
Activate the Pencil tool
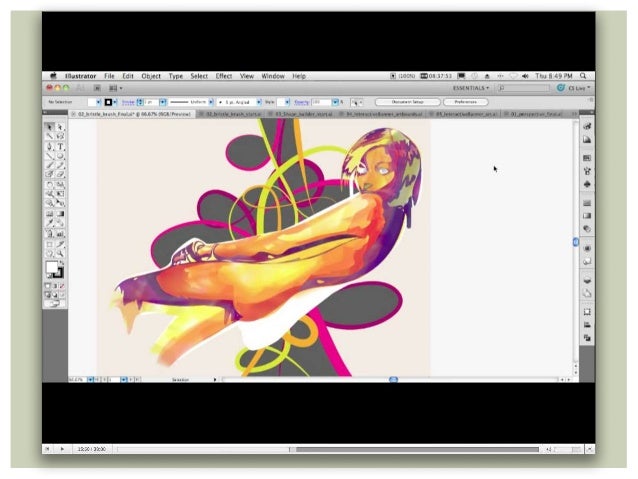(60, 165)
